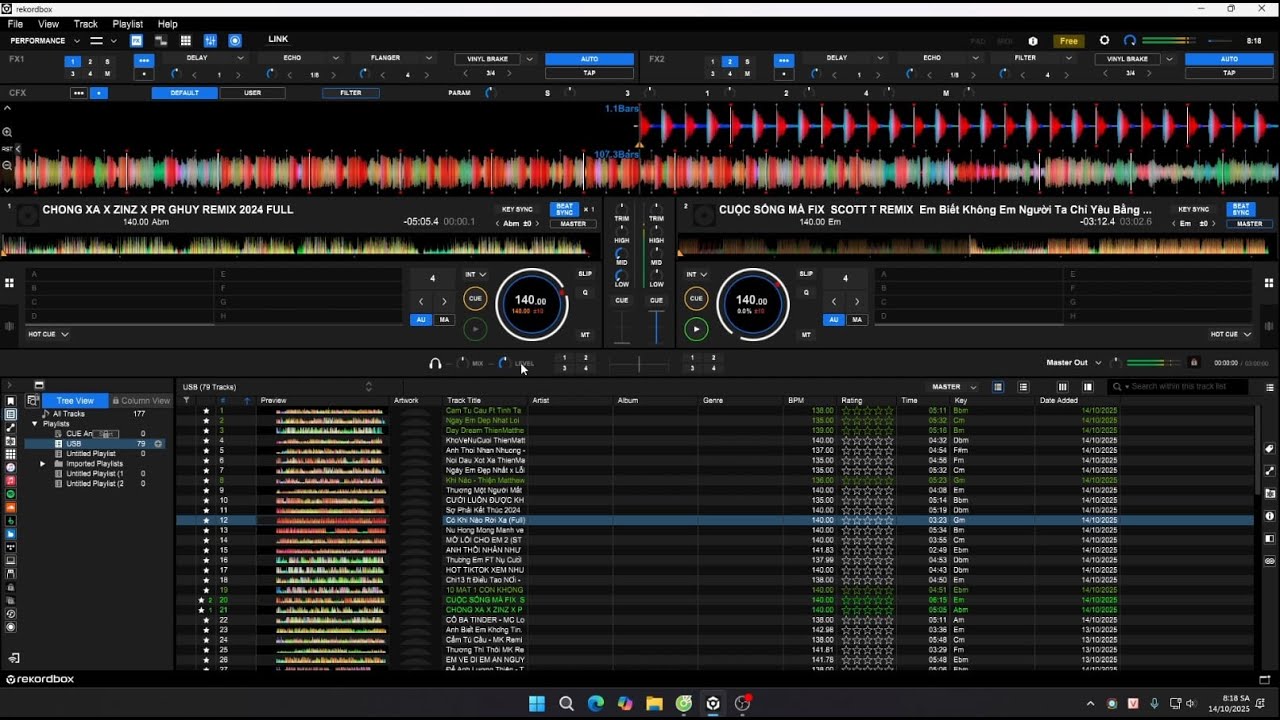Open the Master Out dropdown
This screenshot has height=720, width=1280.
tap(1074, 362)
